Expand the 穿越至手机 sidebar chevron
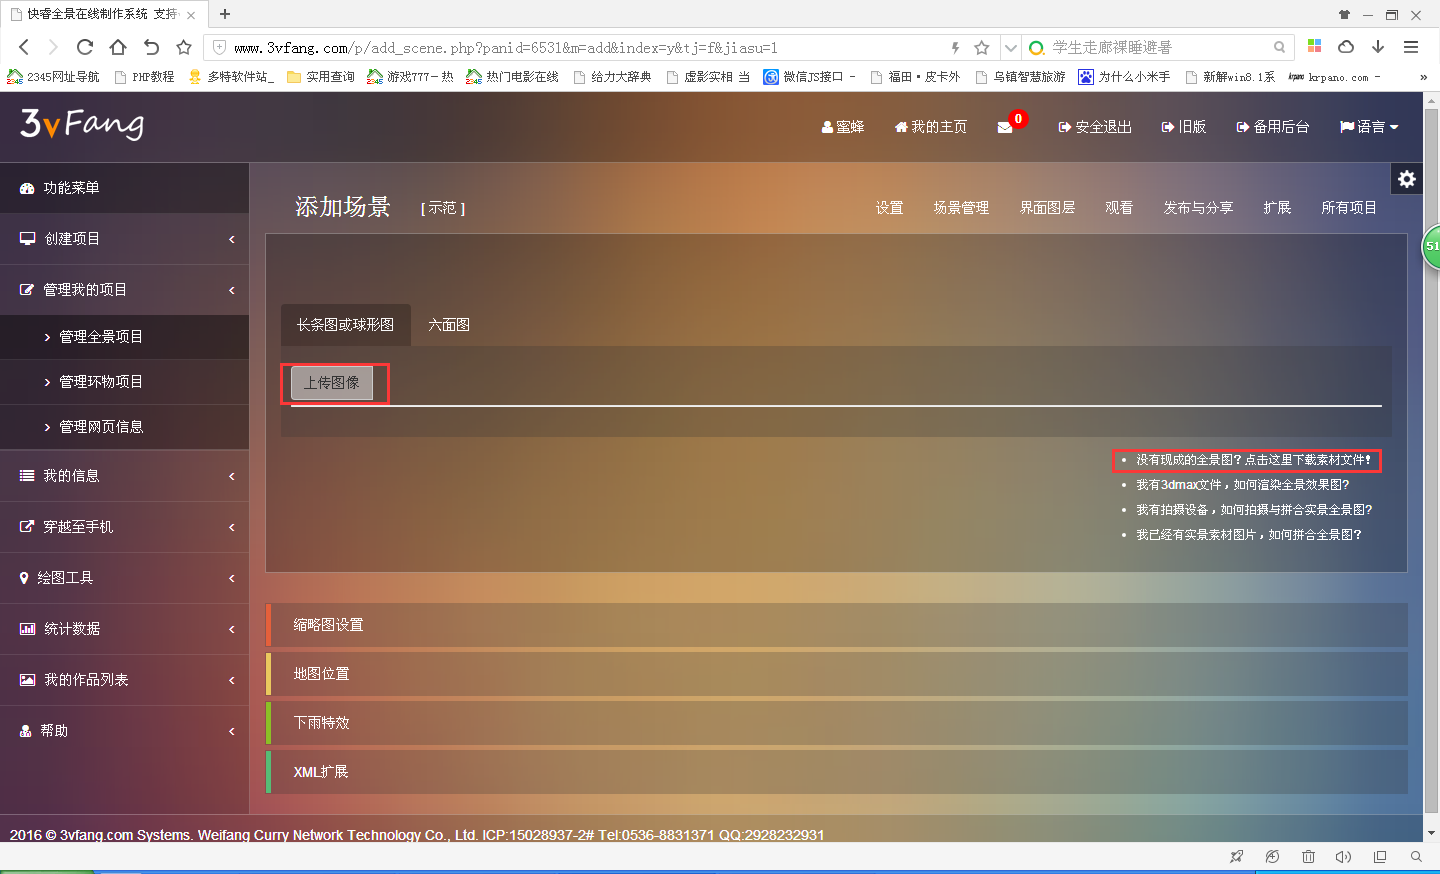 (232, 527)
